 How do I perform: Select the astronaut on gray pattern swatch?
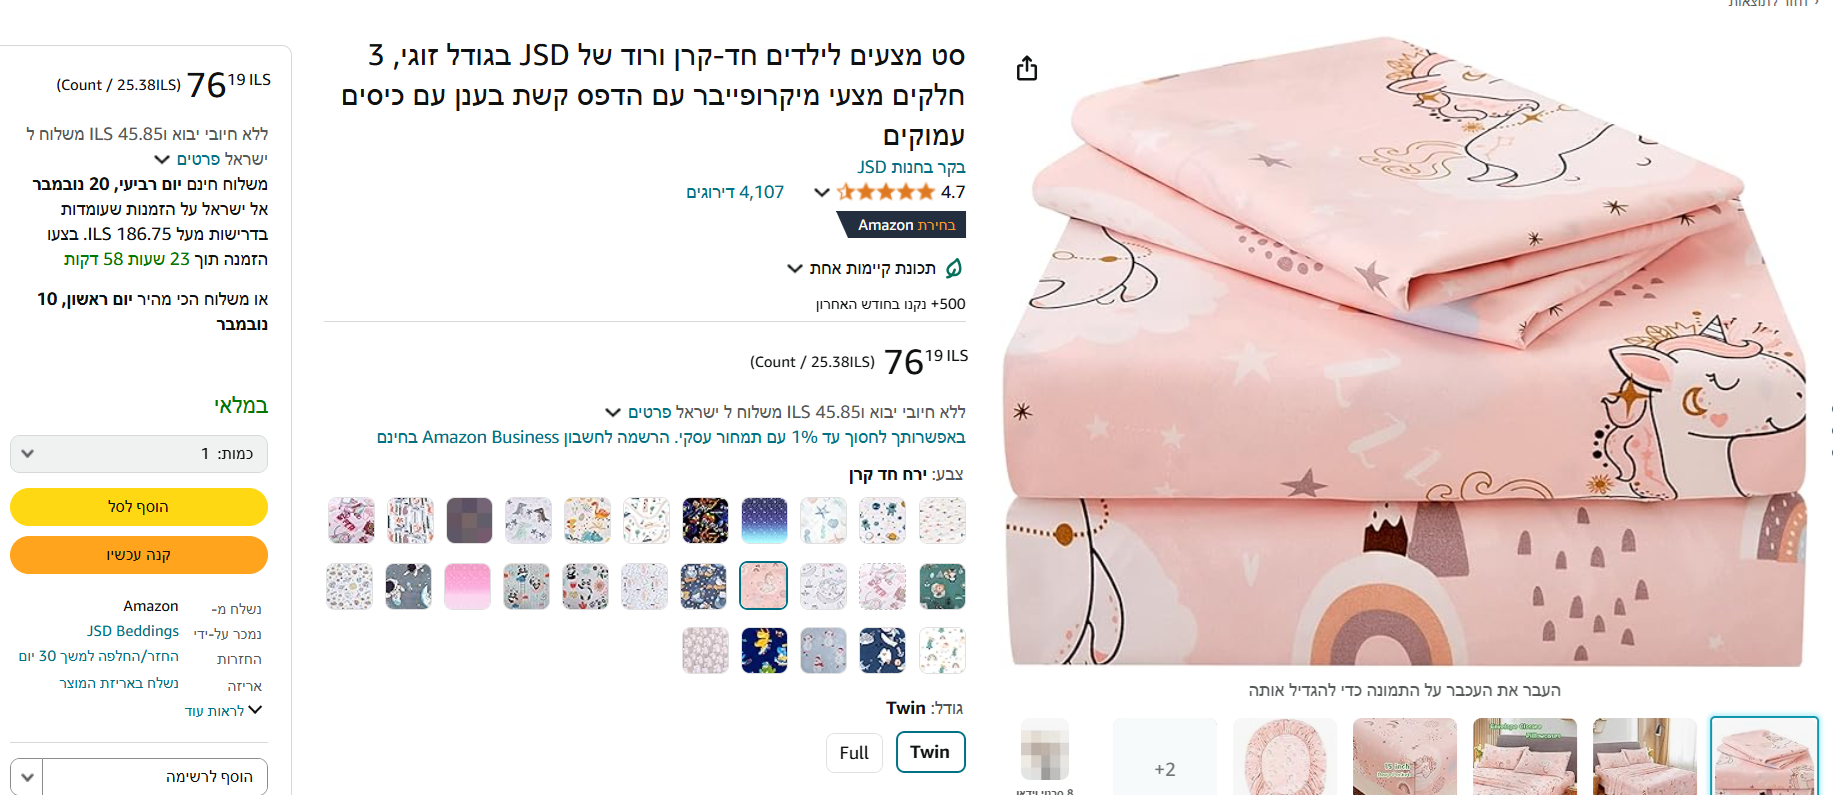pos(409,586)
